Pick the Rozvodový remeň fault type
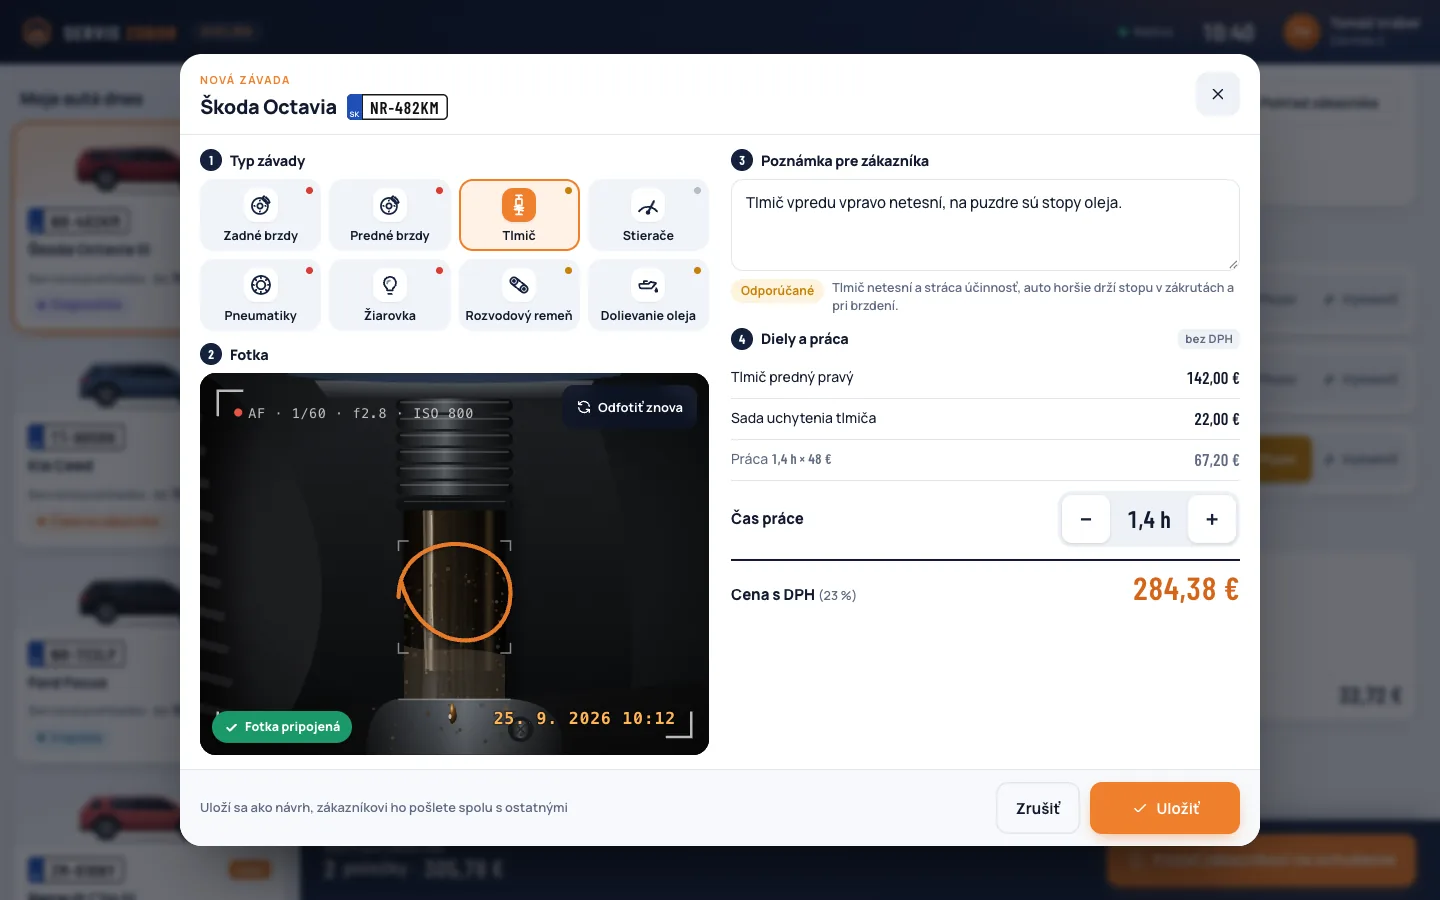This screenshot has width=1440, height=900. 519,295
